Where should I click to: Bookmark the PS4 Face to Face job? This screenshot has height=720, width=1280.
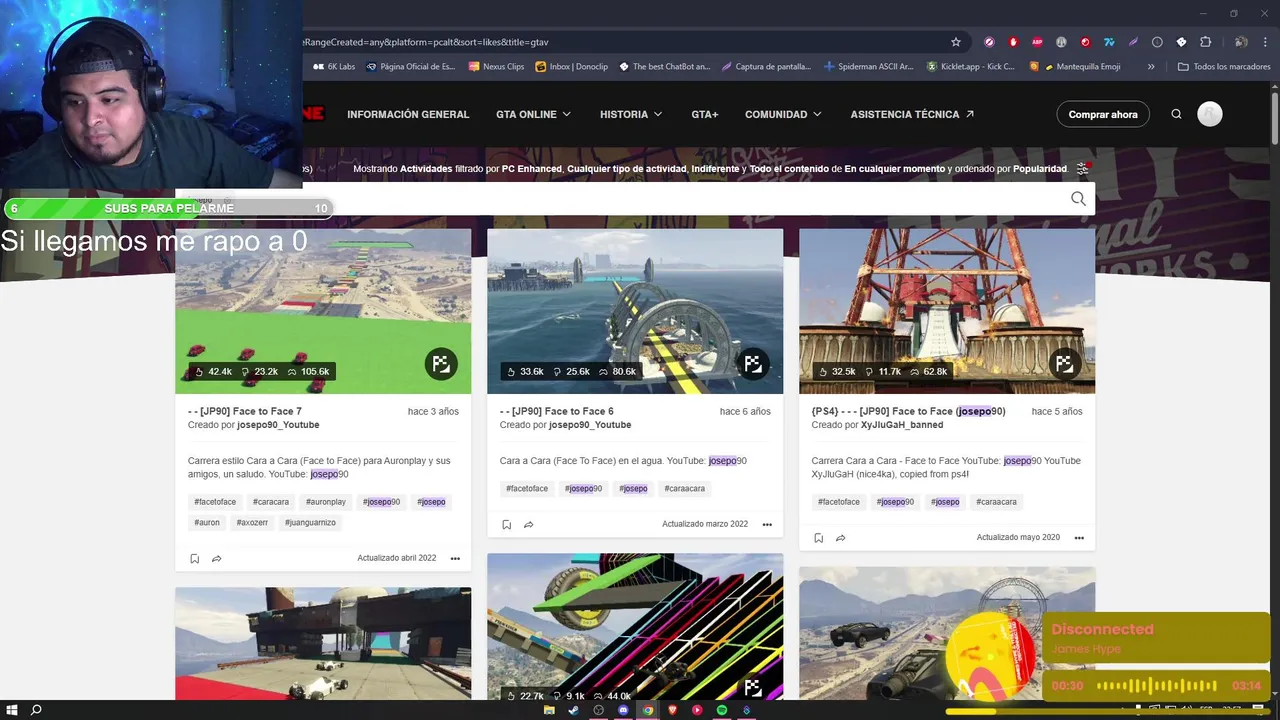[818, 538]
